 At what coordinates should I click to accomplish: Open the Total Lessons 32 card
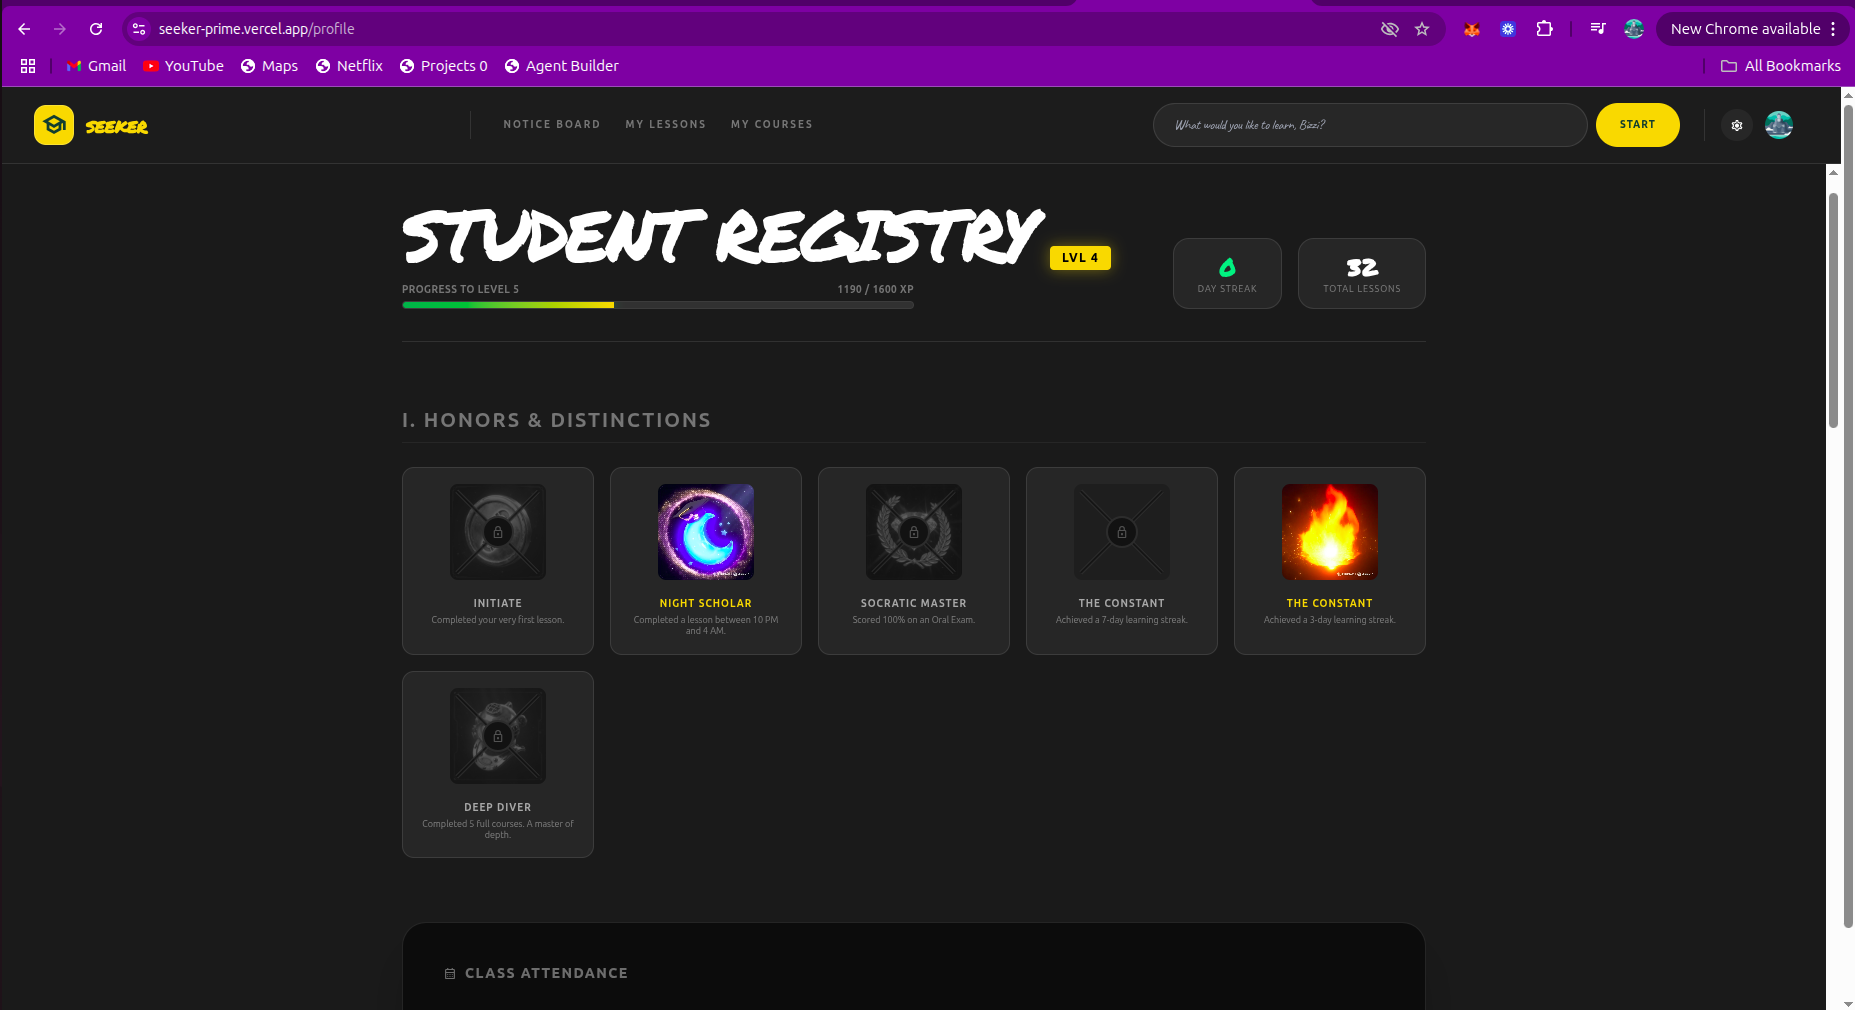1362,274
